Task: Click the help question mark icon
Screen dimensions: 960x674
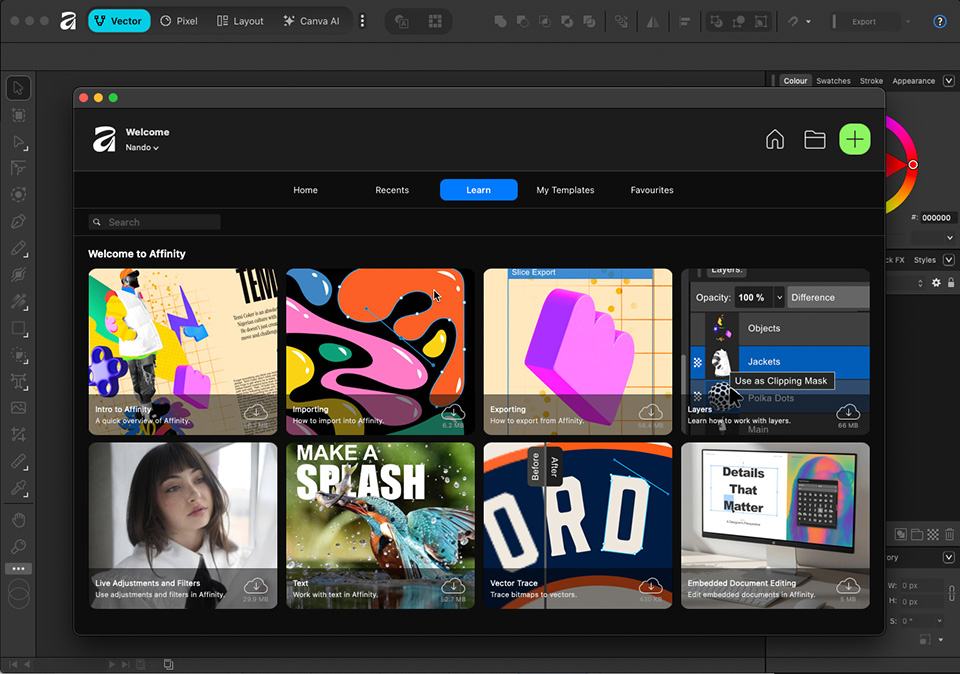Action: point(939,21)
